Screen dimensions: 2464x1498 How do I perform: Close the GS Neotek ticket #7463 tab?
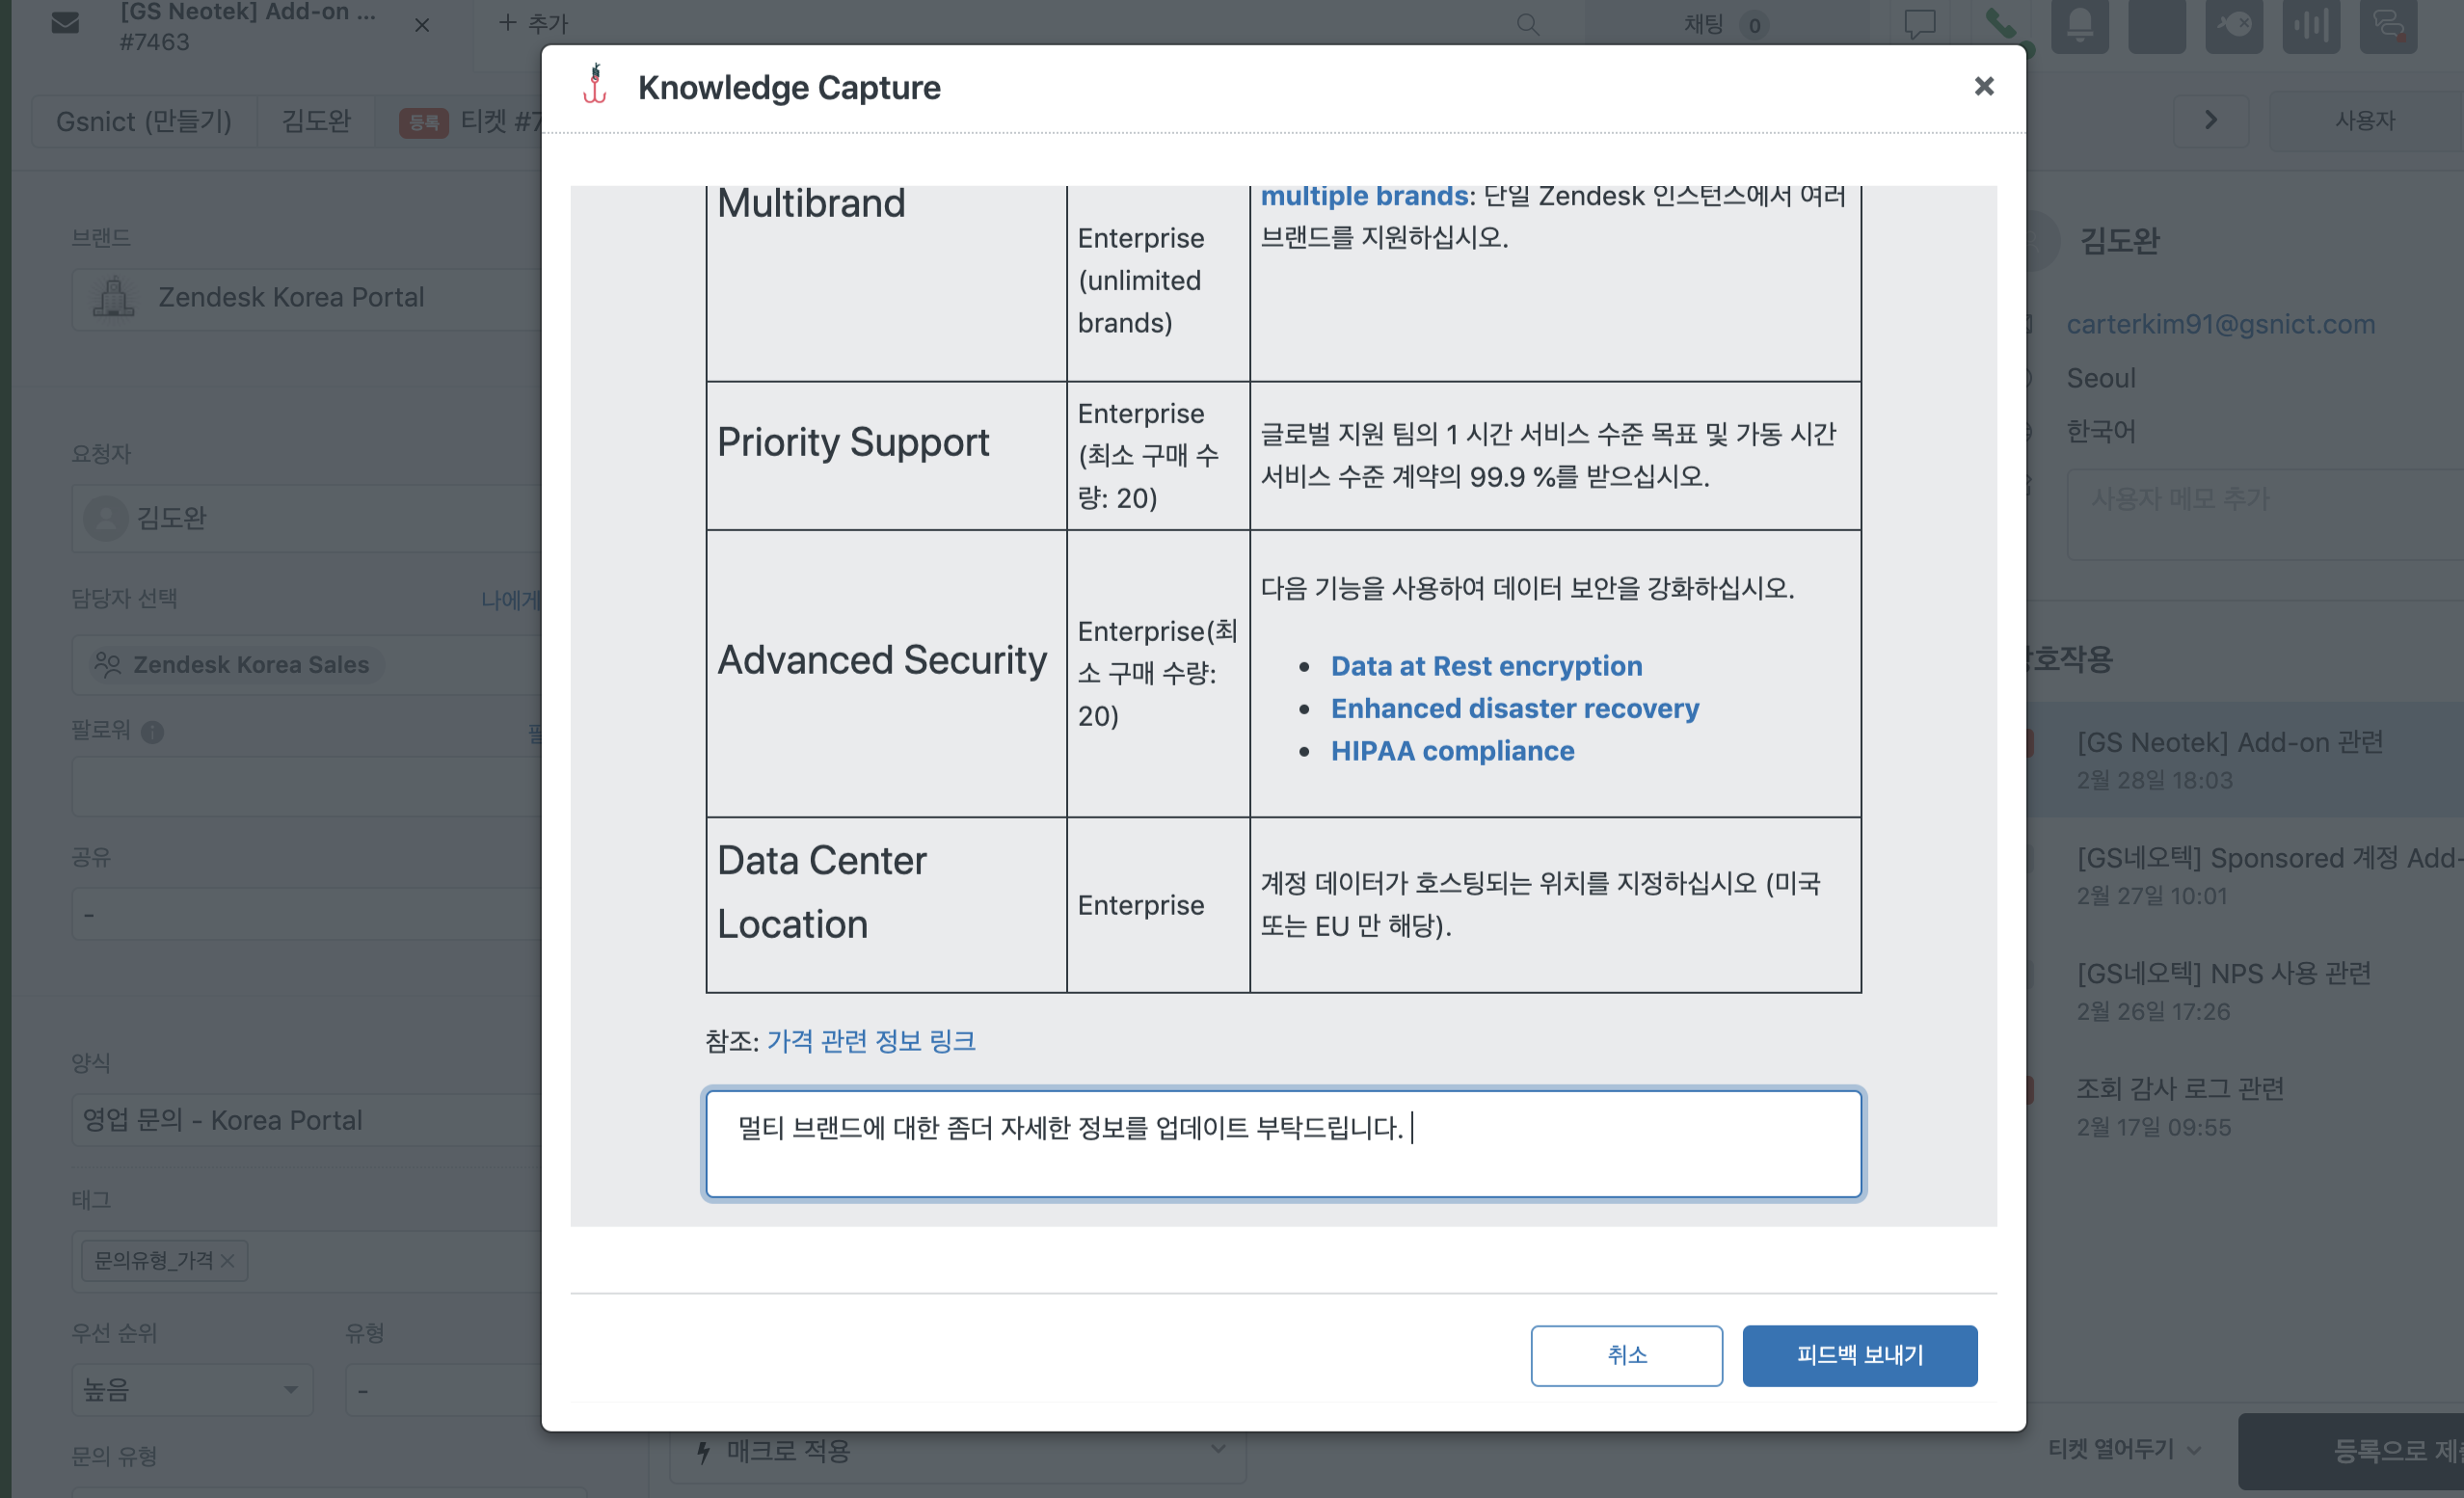click(422, 25)
